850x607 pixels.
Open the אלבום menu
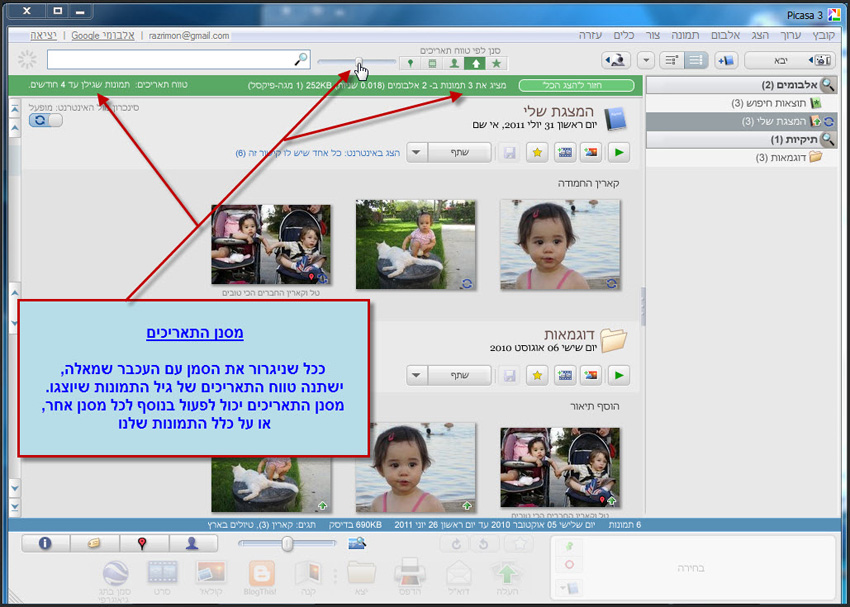(725, 35)
